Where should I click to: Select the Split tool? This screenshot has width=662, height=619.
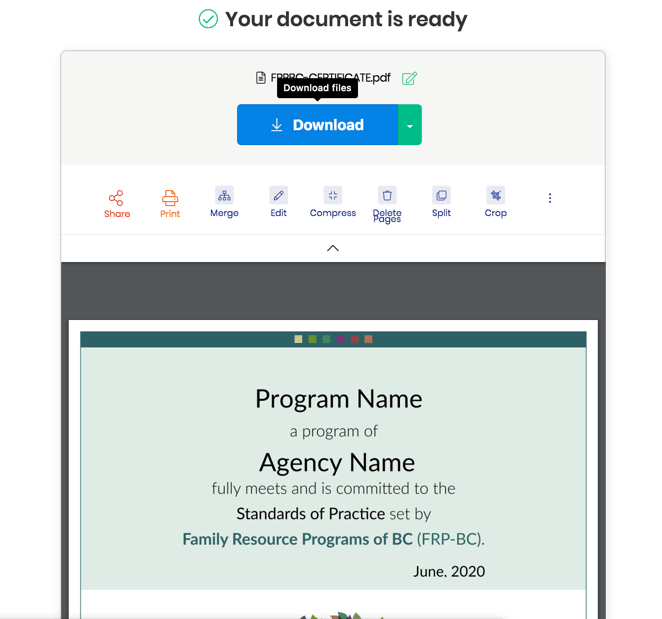(441, 196)
